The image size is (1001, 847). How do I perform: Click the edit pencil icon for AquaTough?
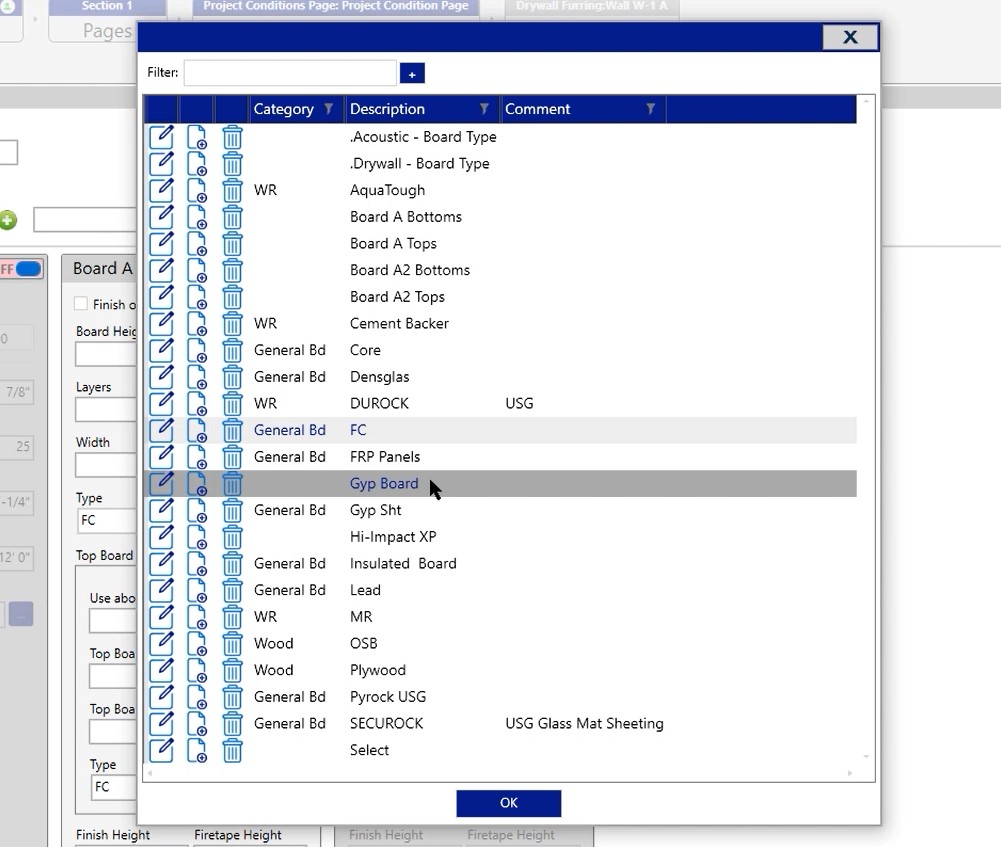[161, 190]
